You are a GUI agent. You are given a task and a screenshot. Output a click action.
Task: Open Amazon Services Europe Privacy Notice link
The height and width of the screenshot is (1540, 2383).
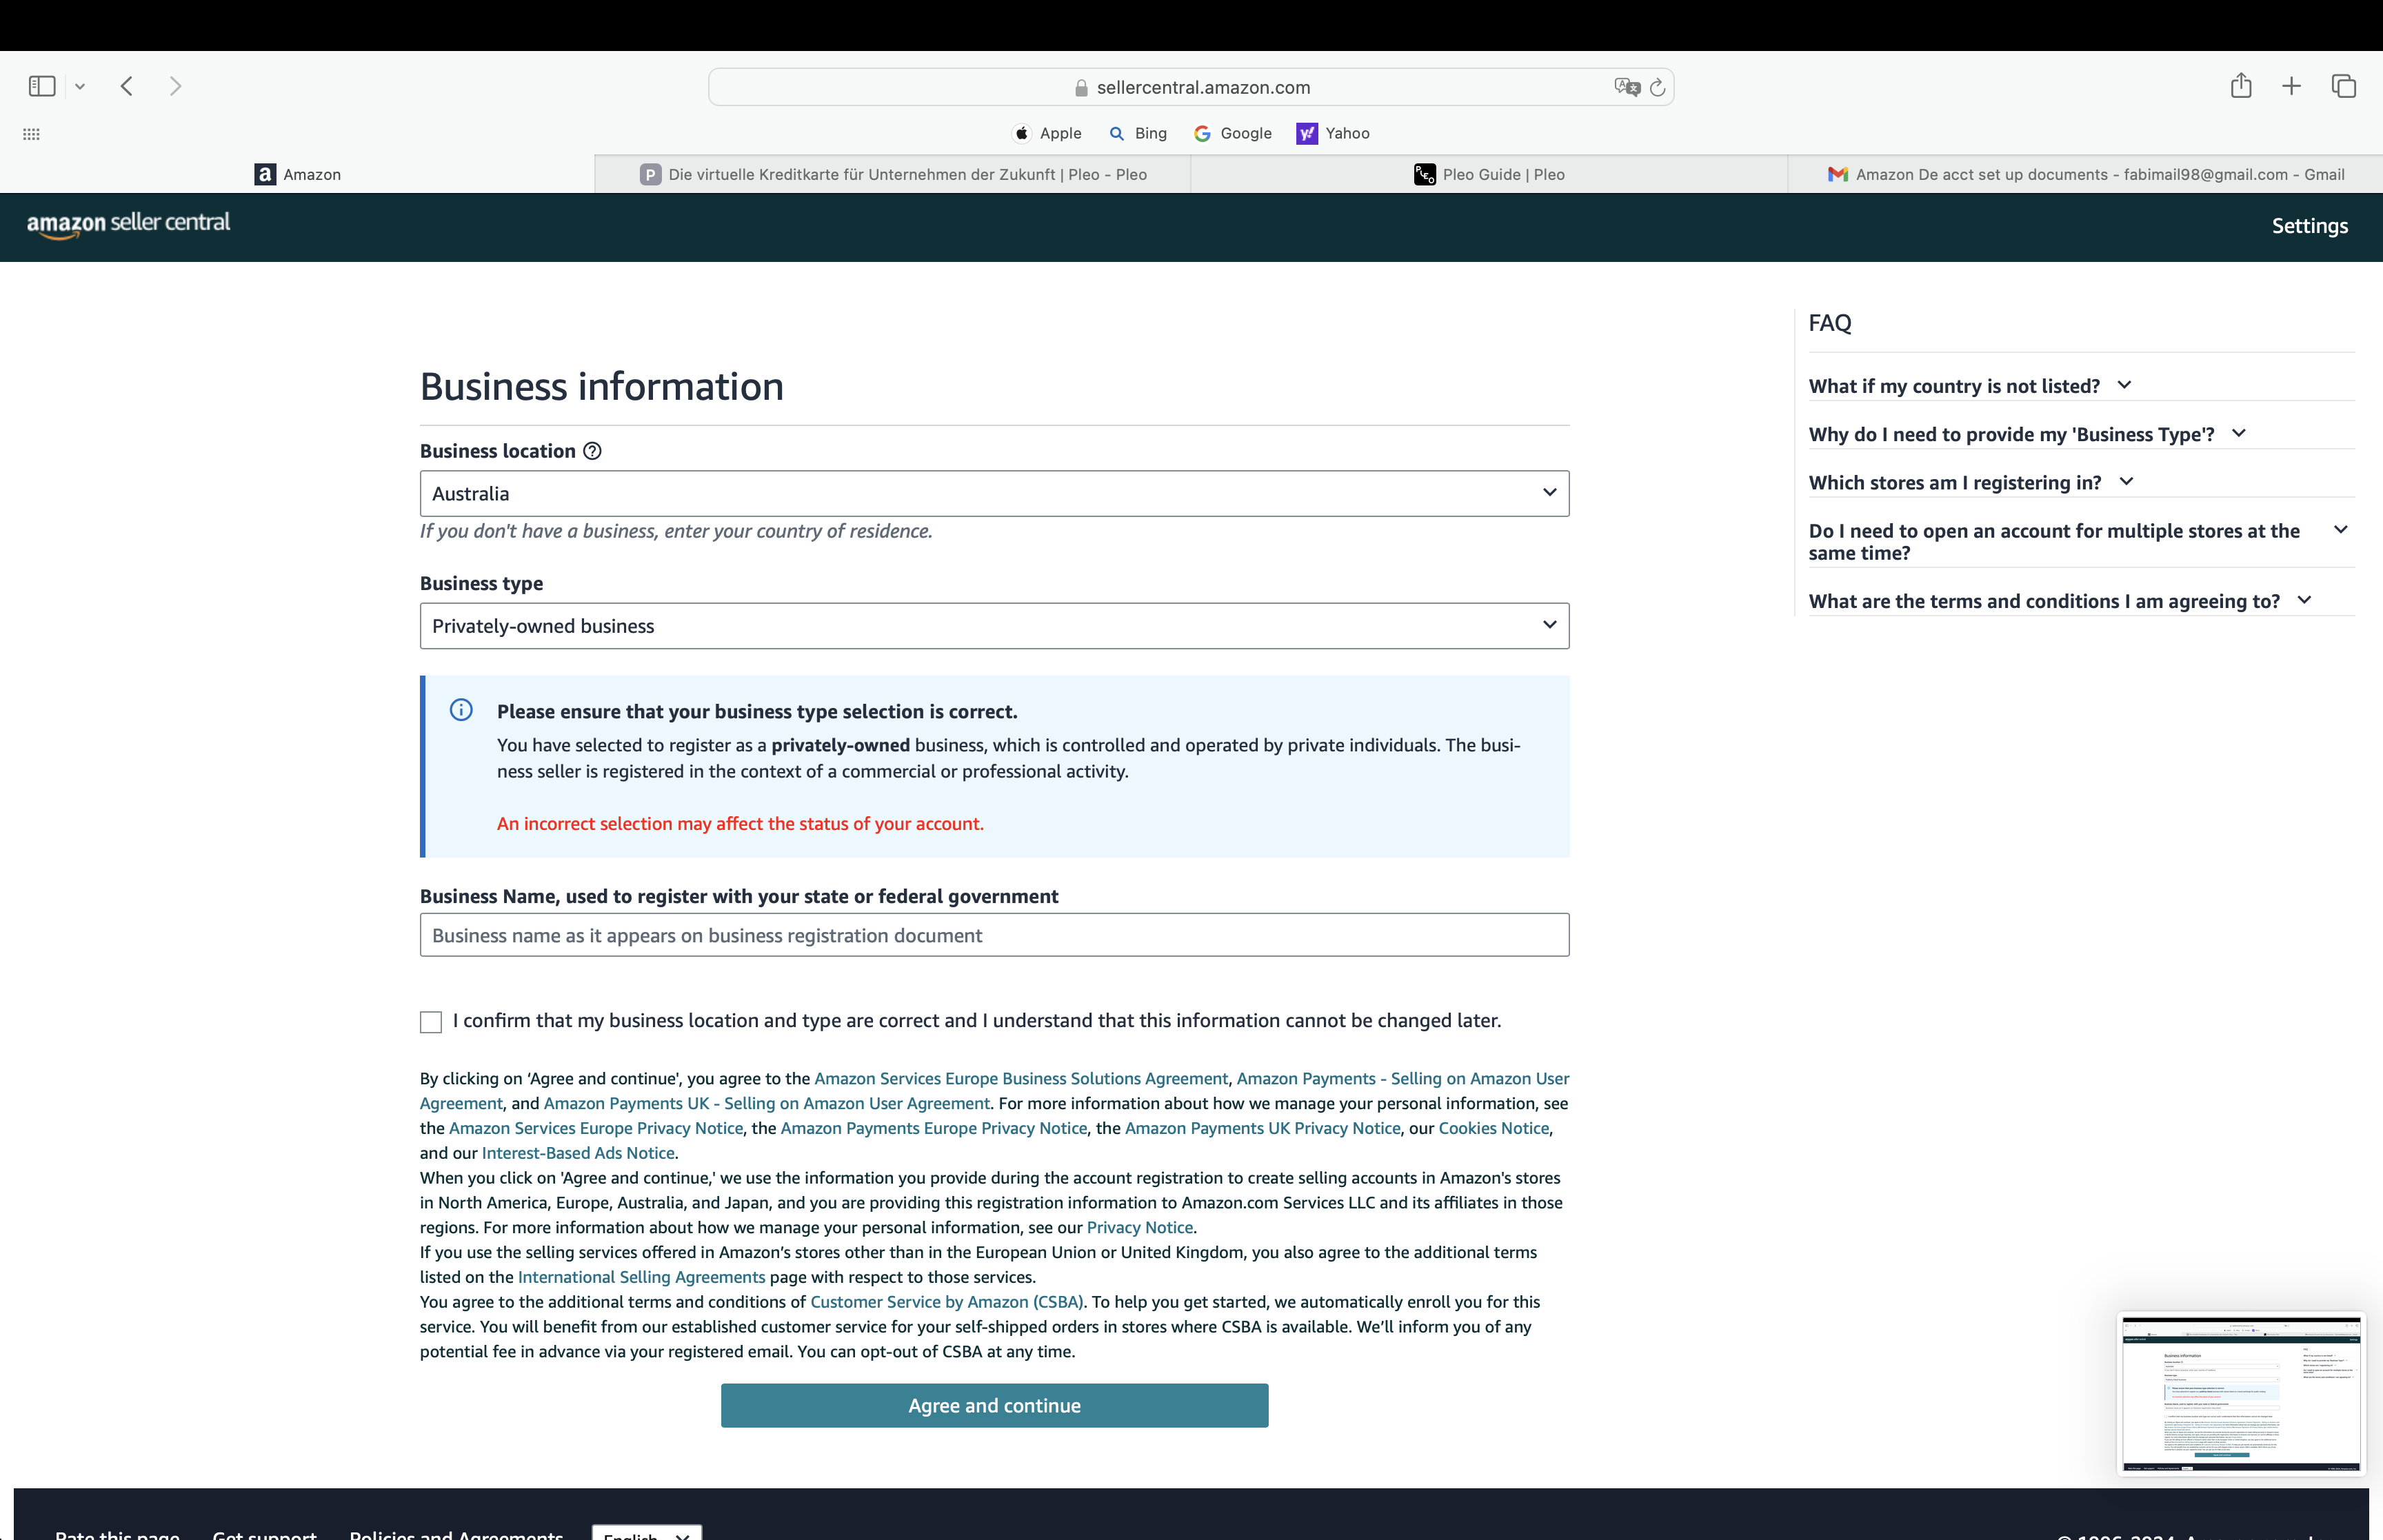click(x=596, y=1128)
